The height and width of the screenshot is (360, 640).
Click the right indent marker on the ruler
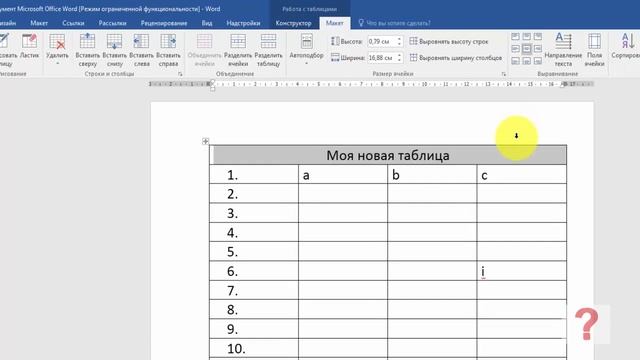[563, 85]
